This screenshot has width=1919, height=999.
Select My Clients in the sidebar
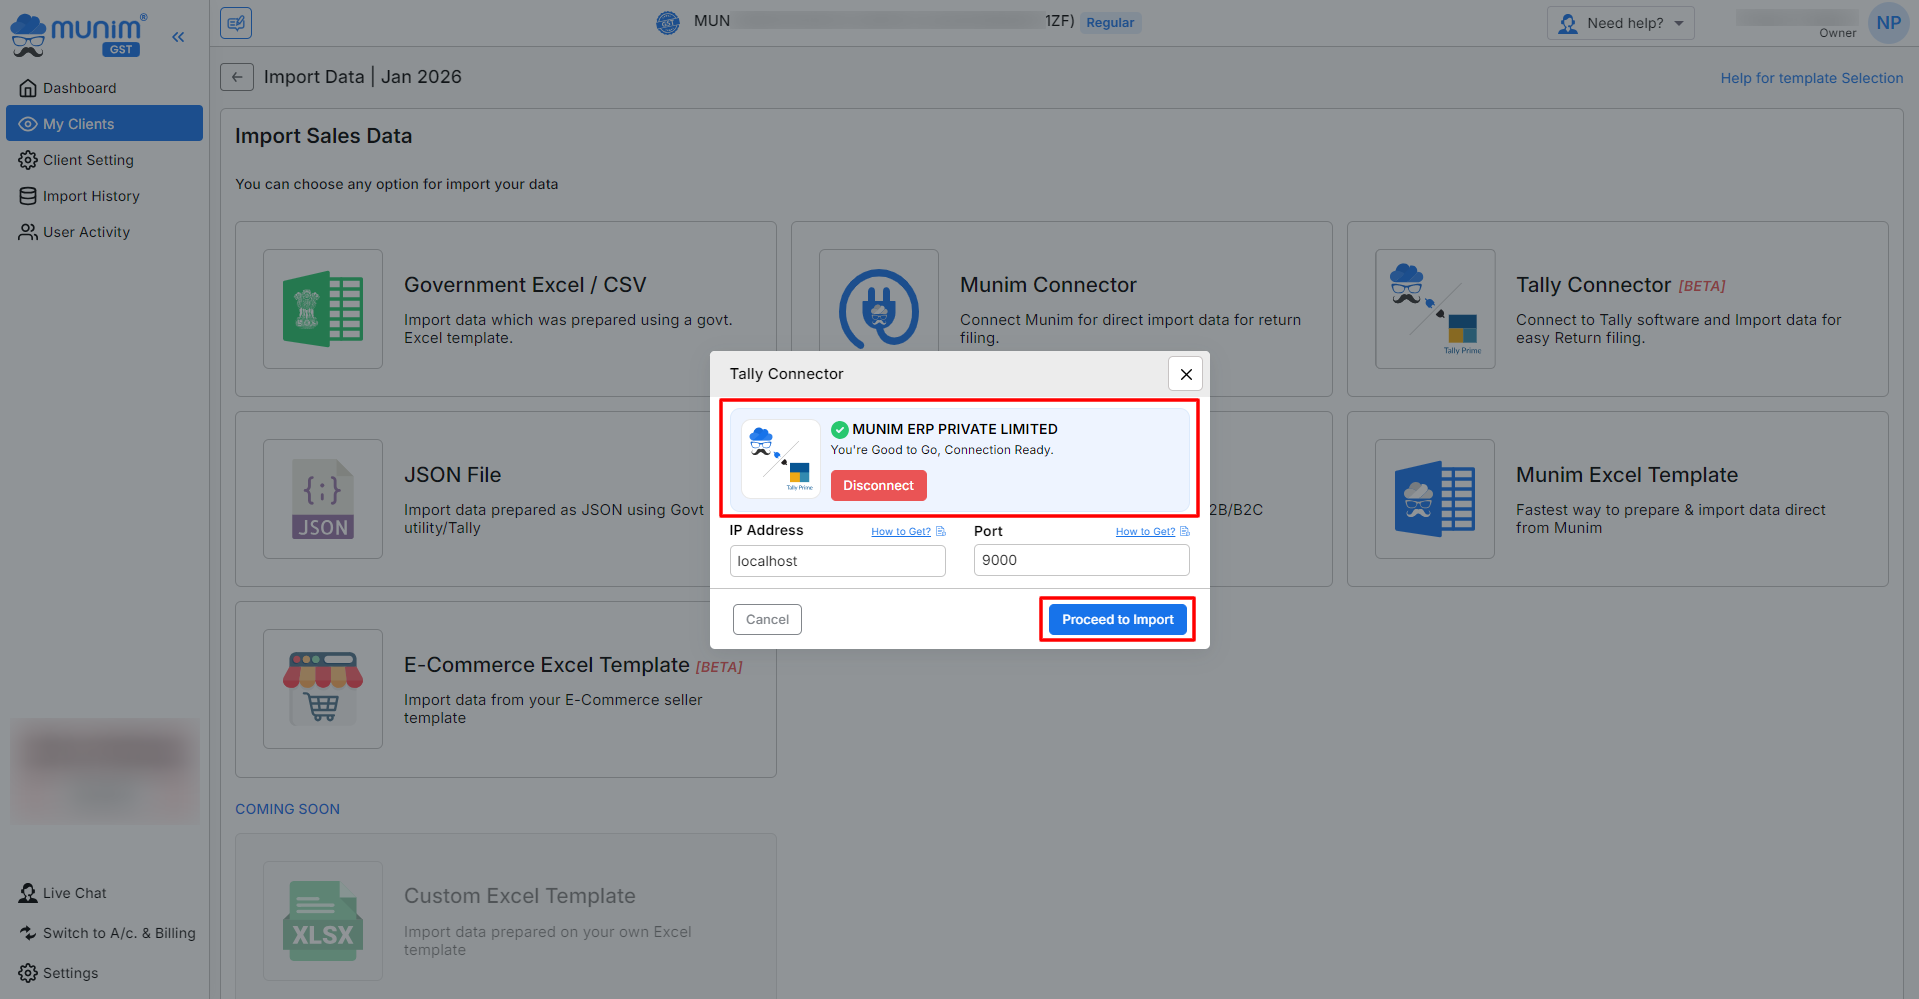(78, 124)
